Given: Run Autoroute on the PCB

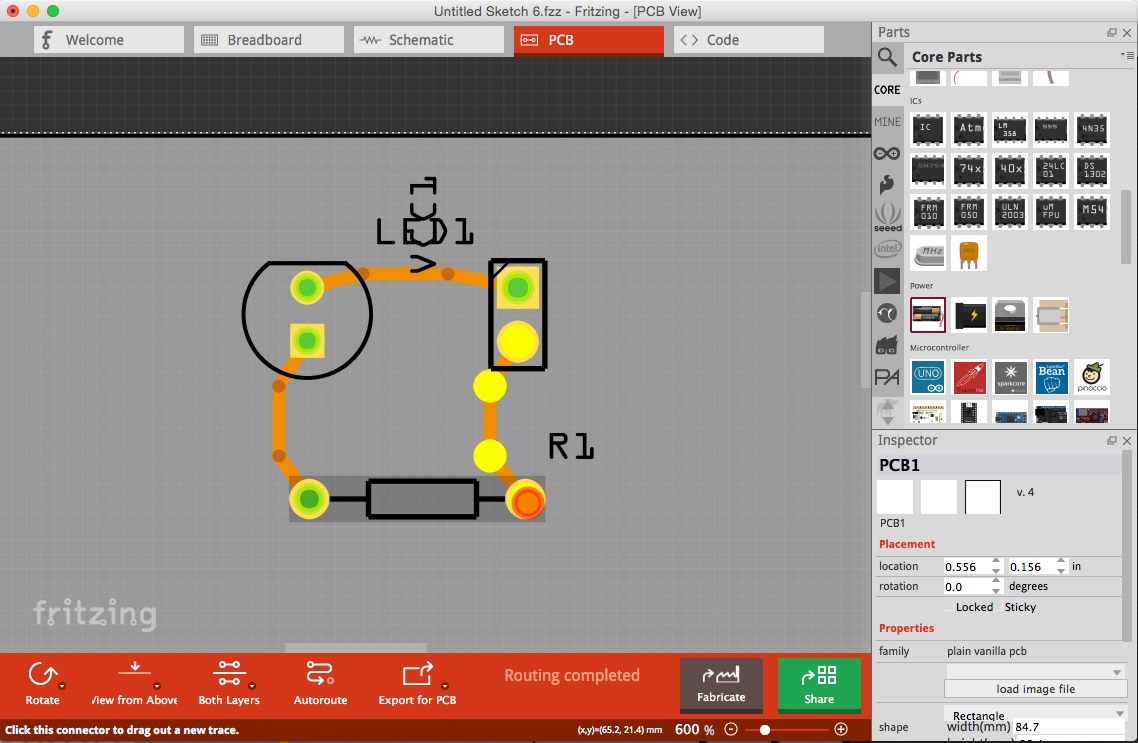Looking at the screenshot, I should (320, 684).
